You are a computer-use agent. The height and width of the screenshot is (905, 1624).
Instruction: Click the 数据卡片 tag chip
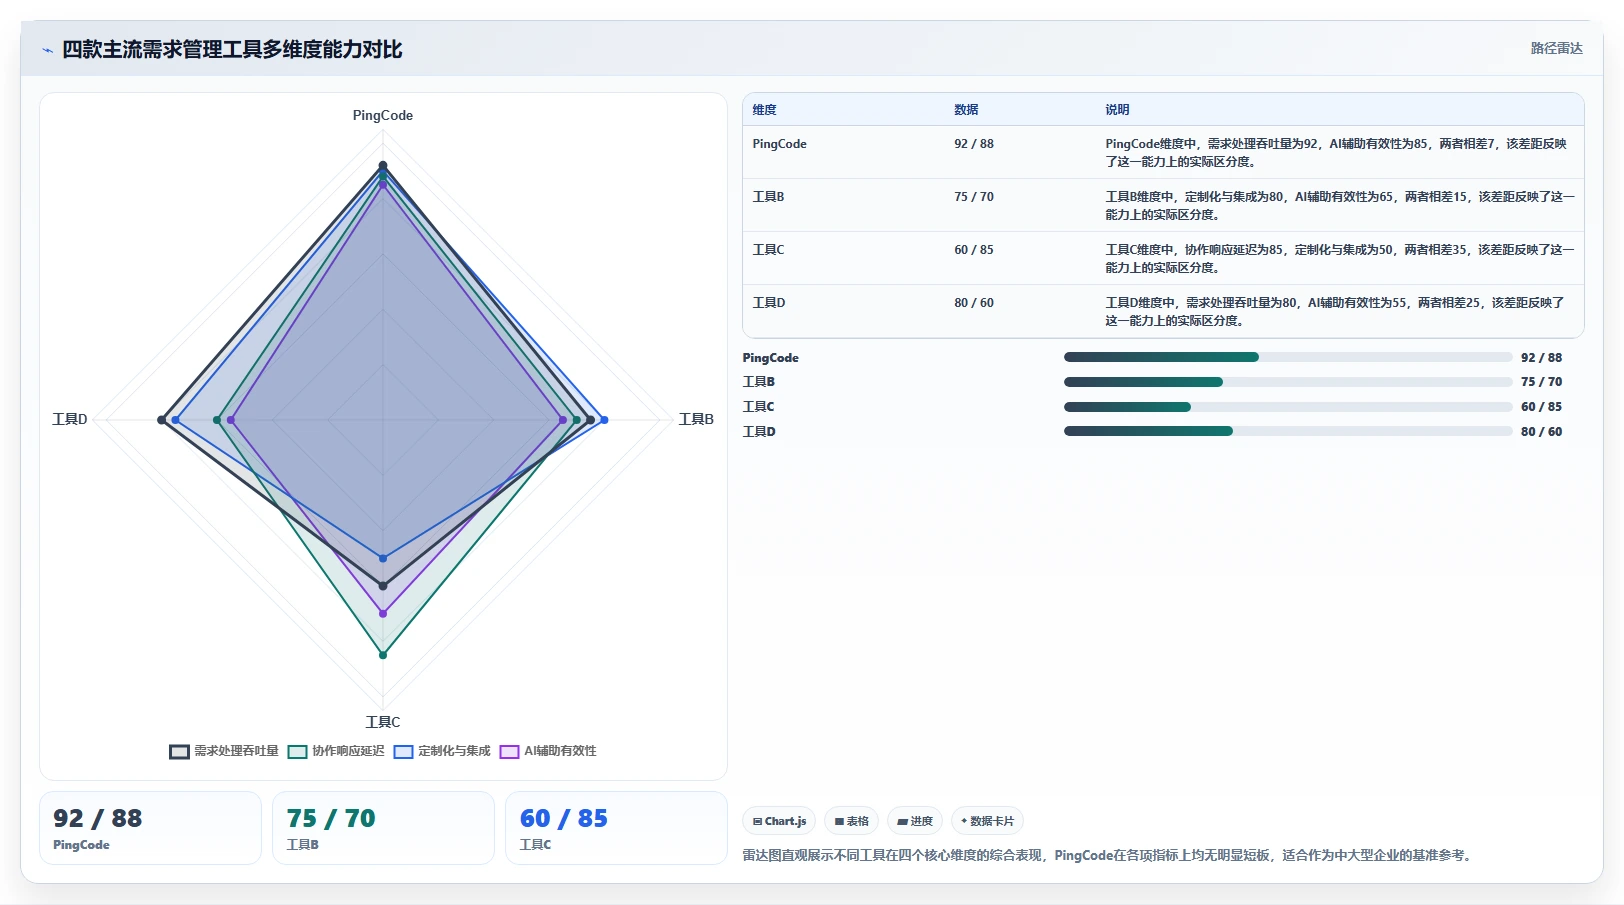(987, 821)
